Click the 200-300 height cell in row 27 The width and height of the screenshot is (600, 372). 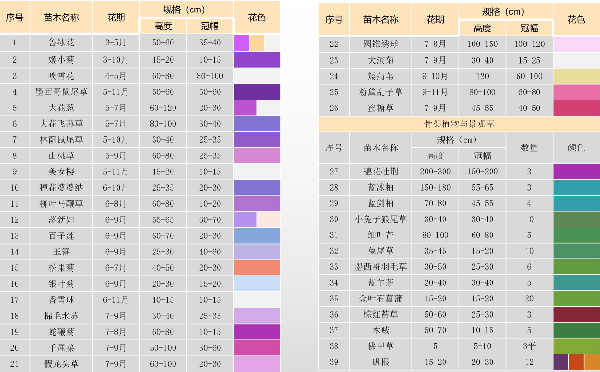pos(435,171)
